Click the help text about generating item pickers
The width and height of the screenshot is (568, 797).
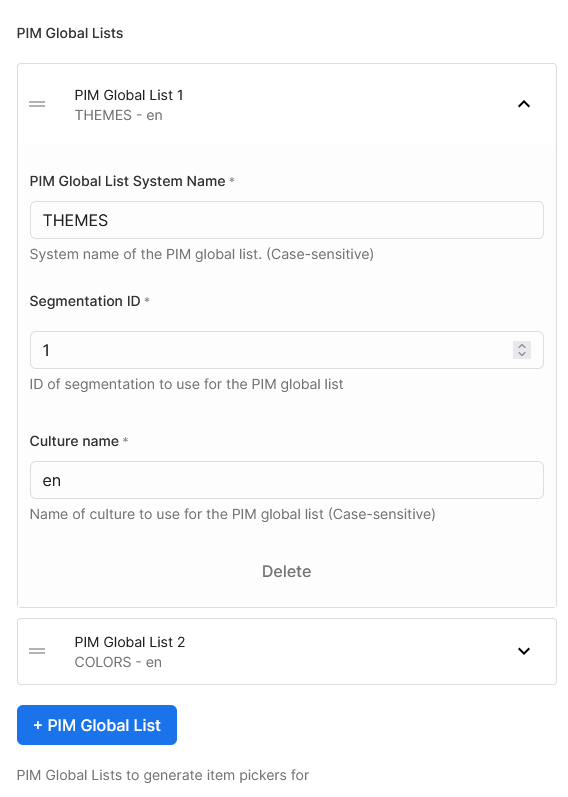[163, 775]
